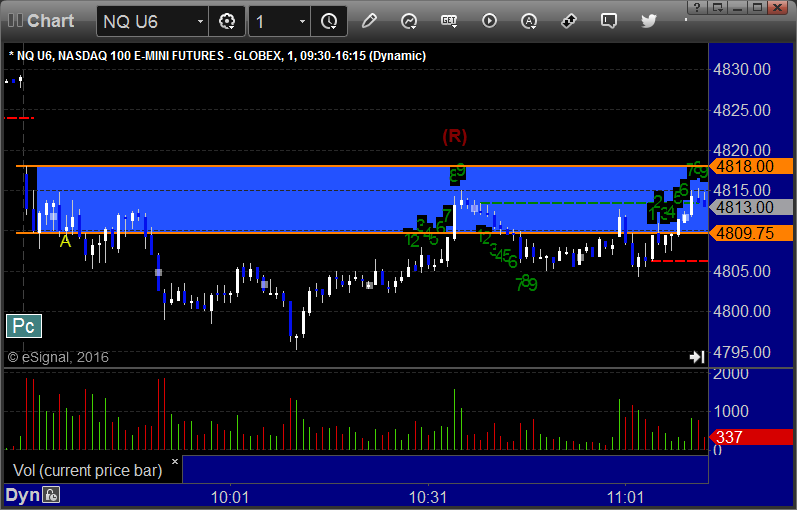Open the symbol settings gear menu
This screenshot has width=797, height=510.
tap(227, 21)
